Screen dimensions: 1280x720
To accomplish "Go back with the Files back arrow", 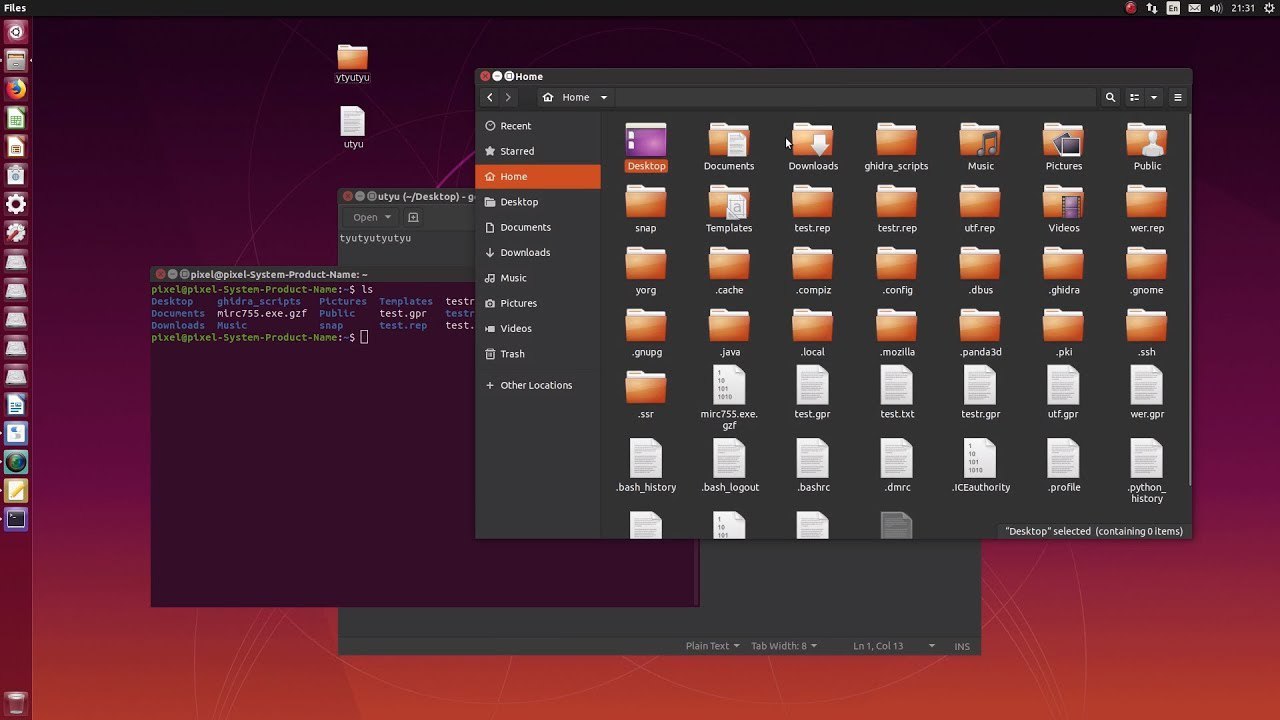I will click(489, 97).
